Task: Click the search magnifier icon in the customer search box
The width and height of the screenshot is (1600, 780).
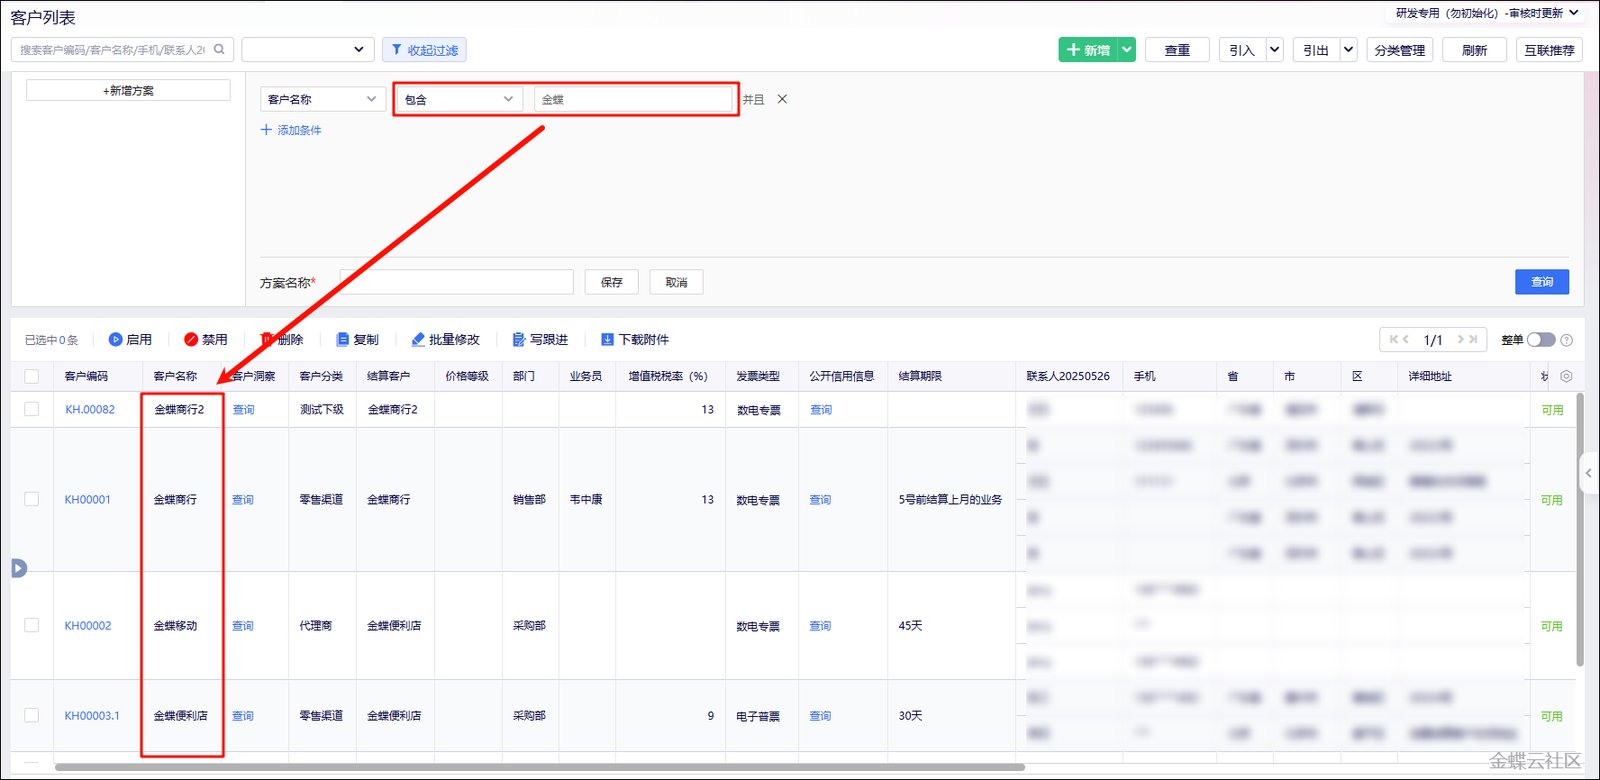Action: (x=220, y=49)
